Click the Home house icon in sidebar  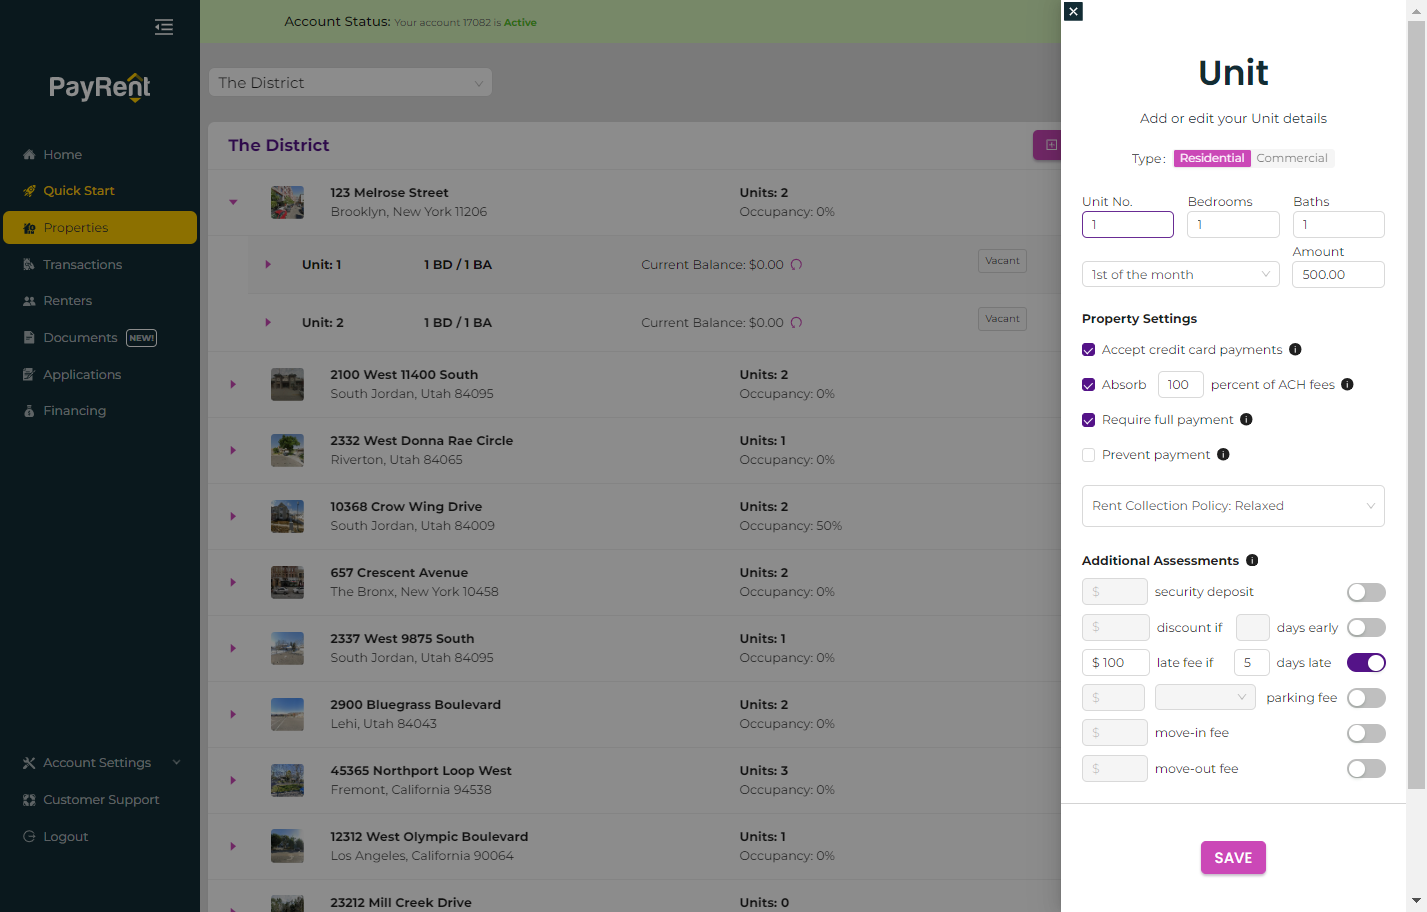[29, 155]
